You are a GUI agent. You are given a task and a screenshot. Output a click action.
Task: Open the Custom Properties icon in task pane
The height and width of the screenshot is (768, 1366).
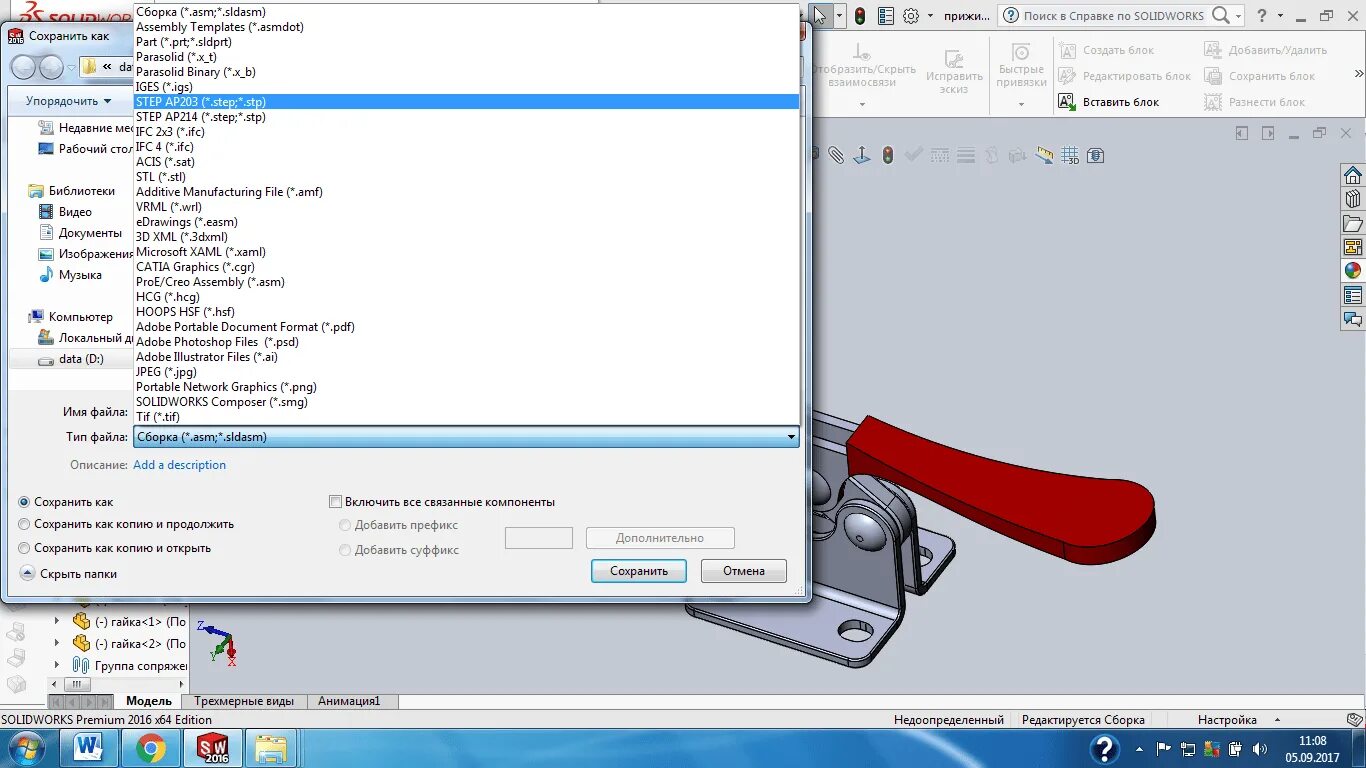pyautogui.click(x=1353, y=295)
